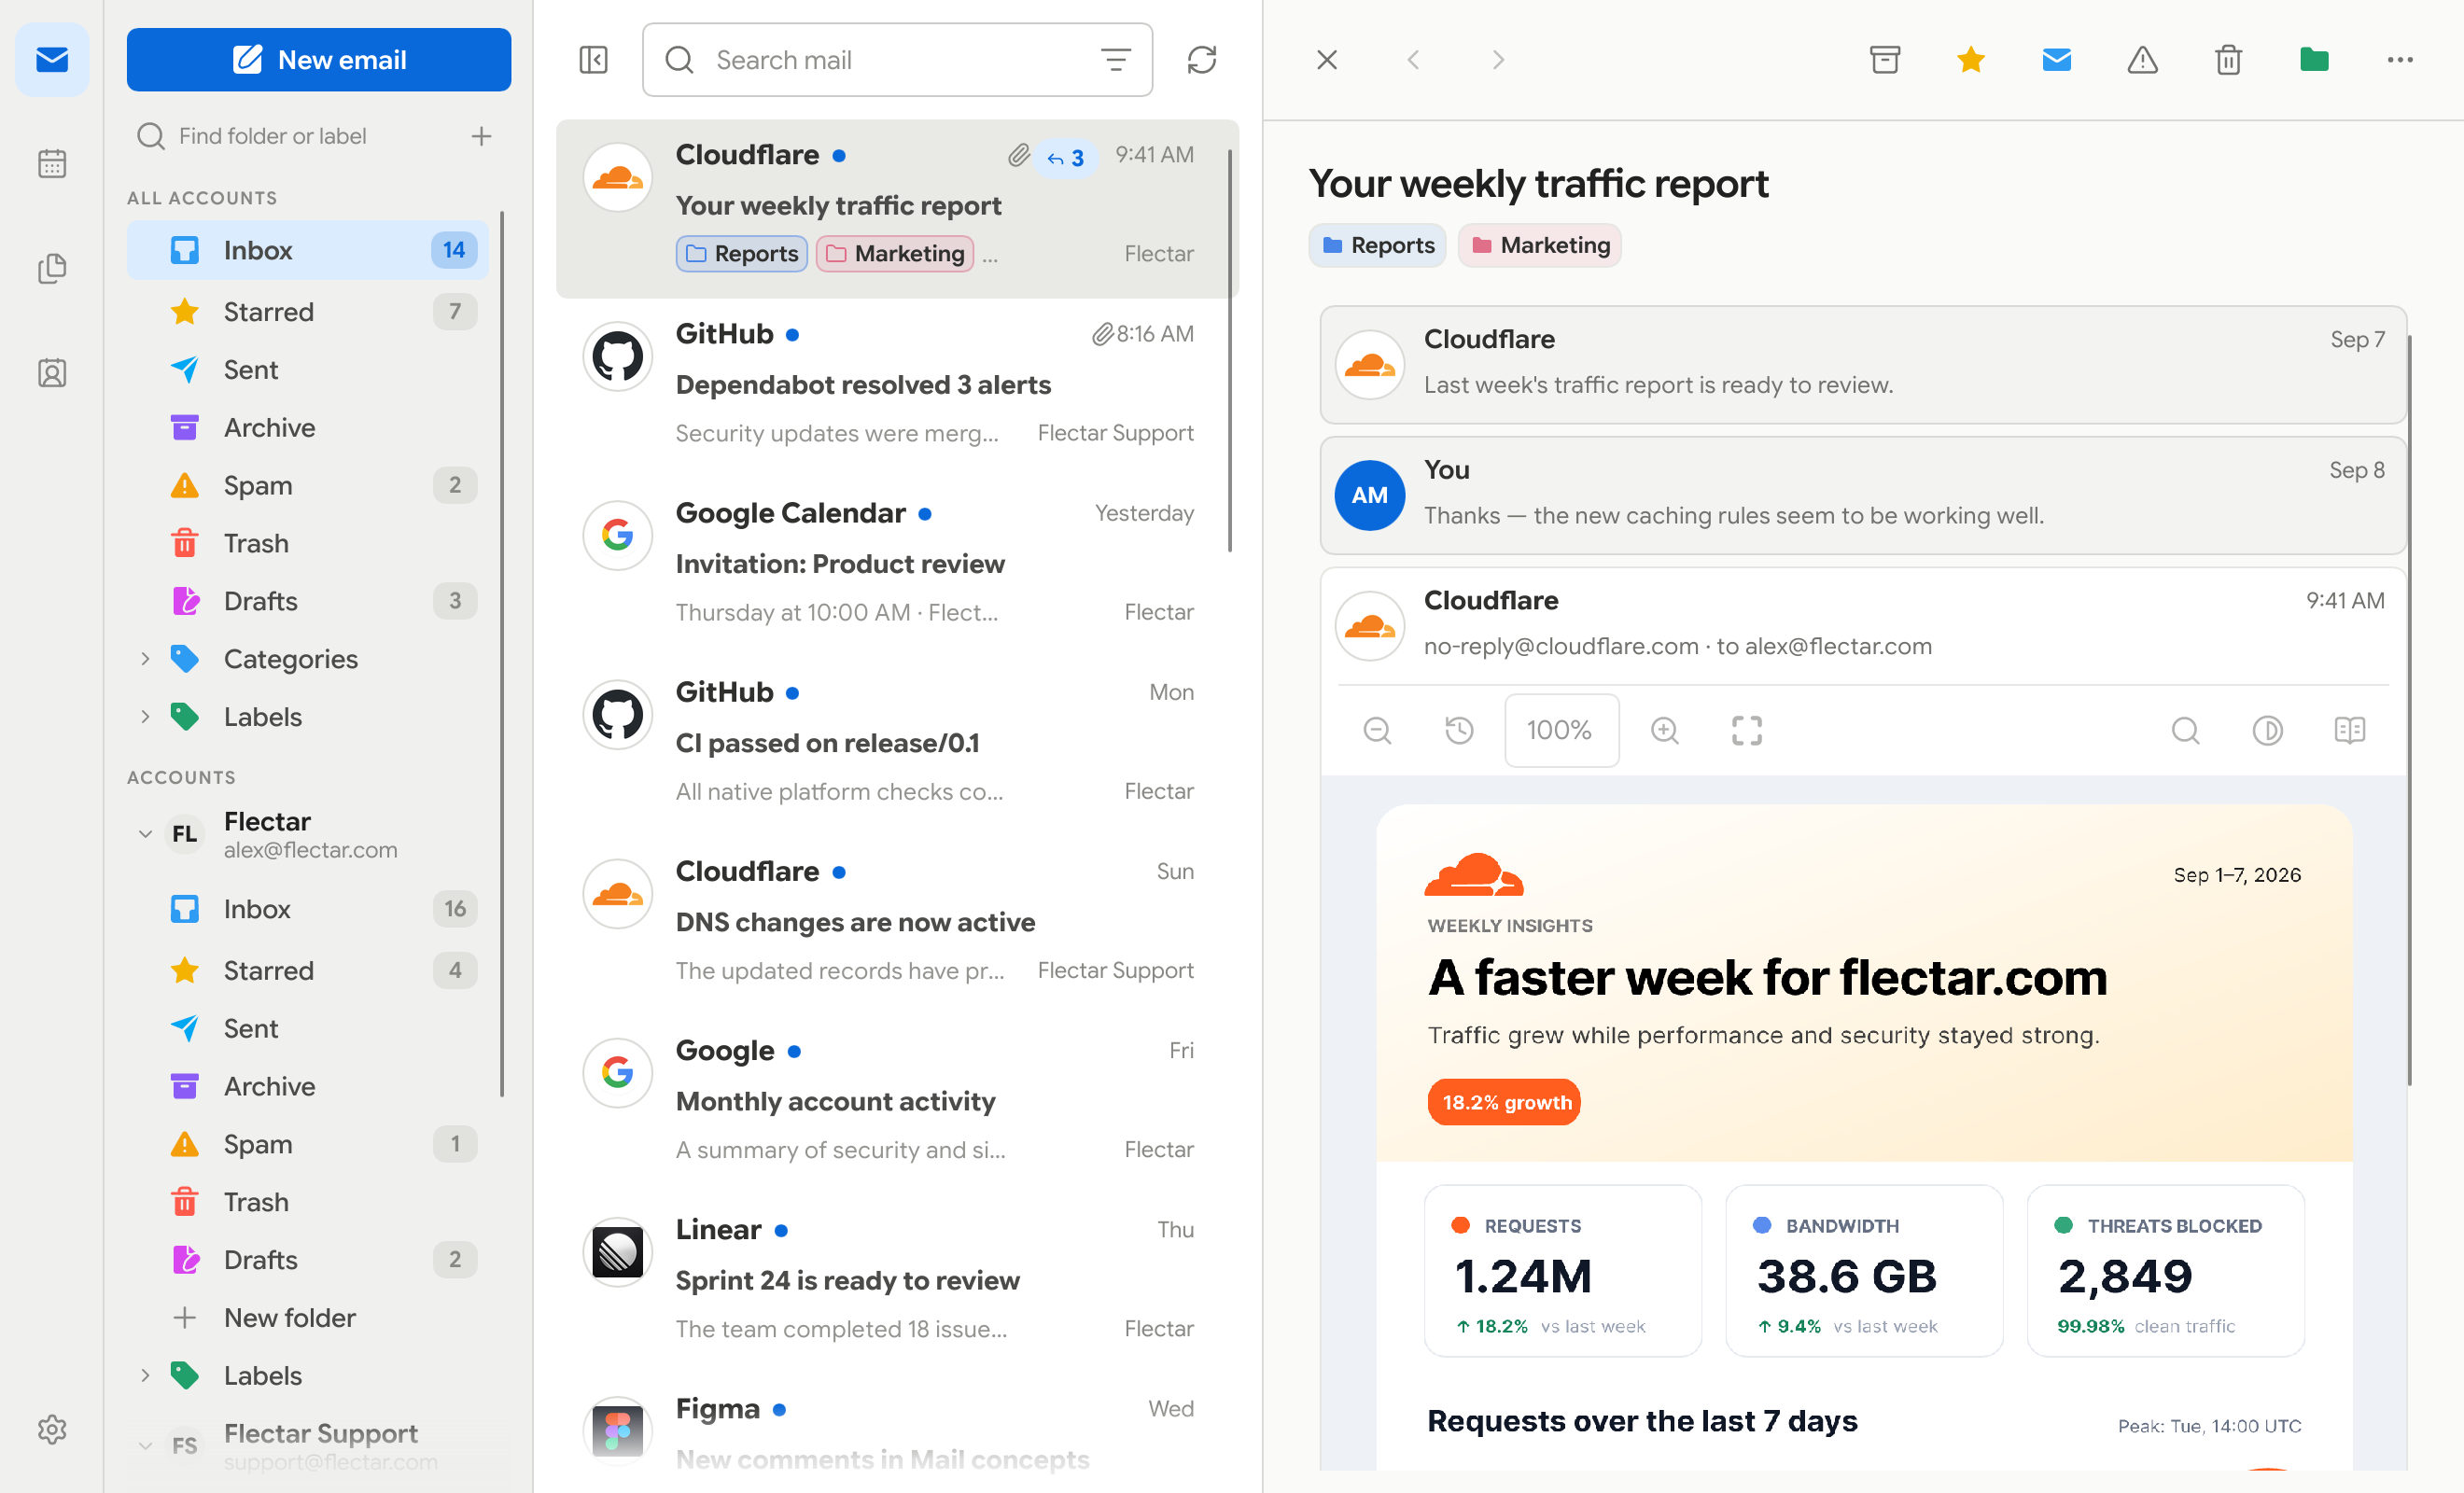Open the Contacts view in left rail
Screen dimensions: 2464x1493
click(x=52, y=373)
